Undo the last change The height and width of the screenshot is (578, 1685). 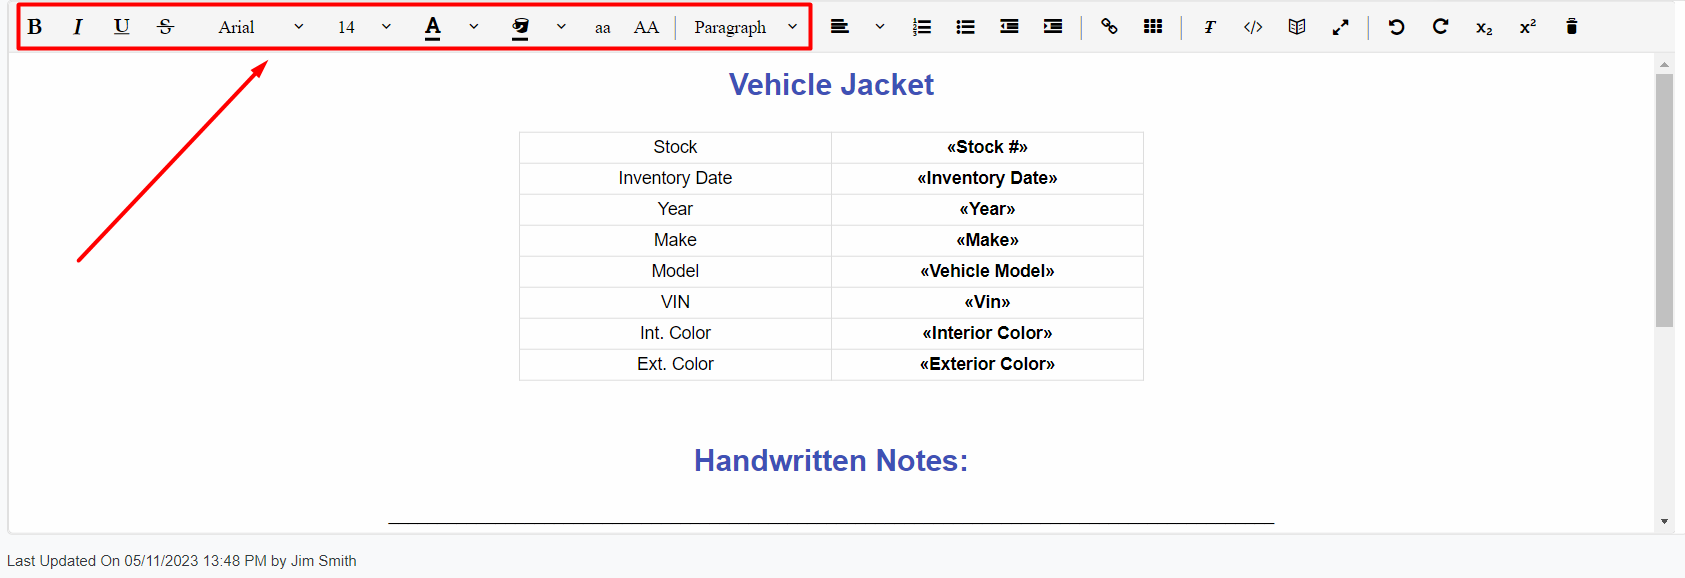pos(1397,27)
